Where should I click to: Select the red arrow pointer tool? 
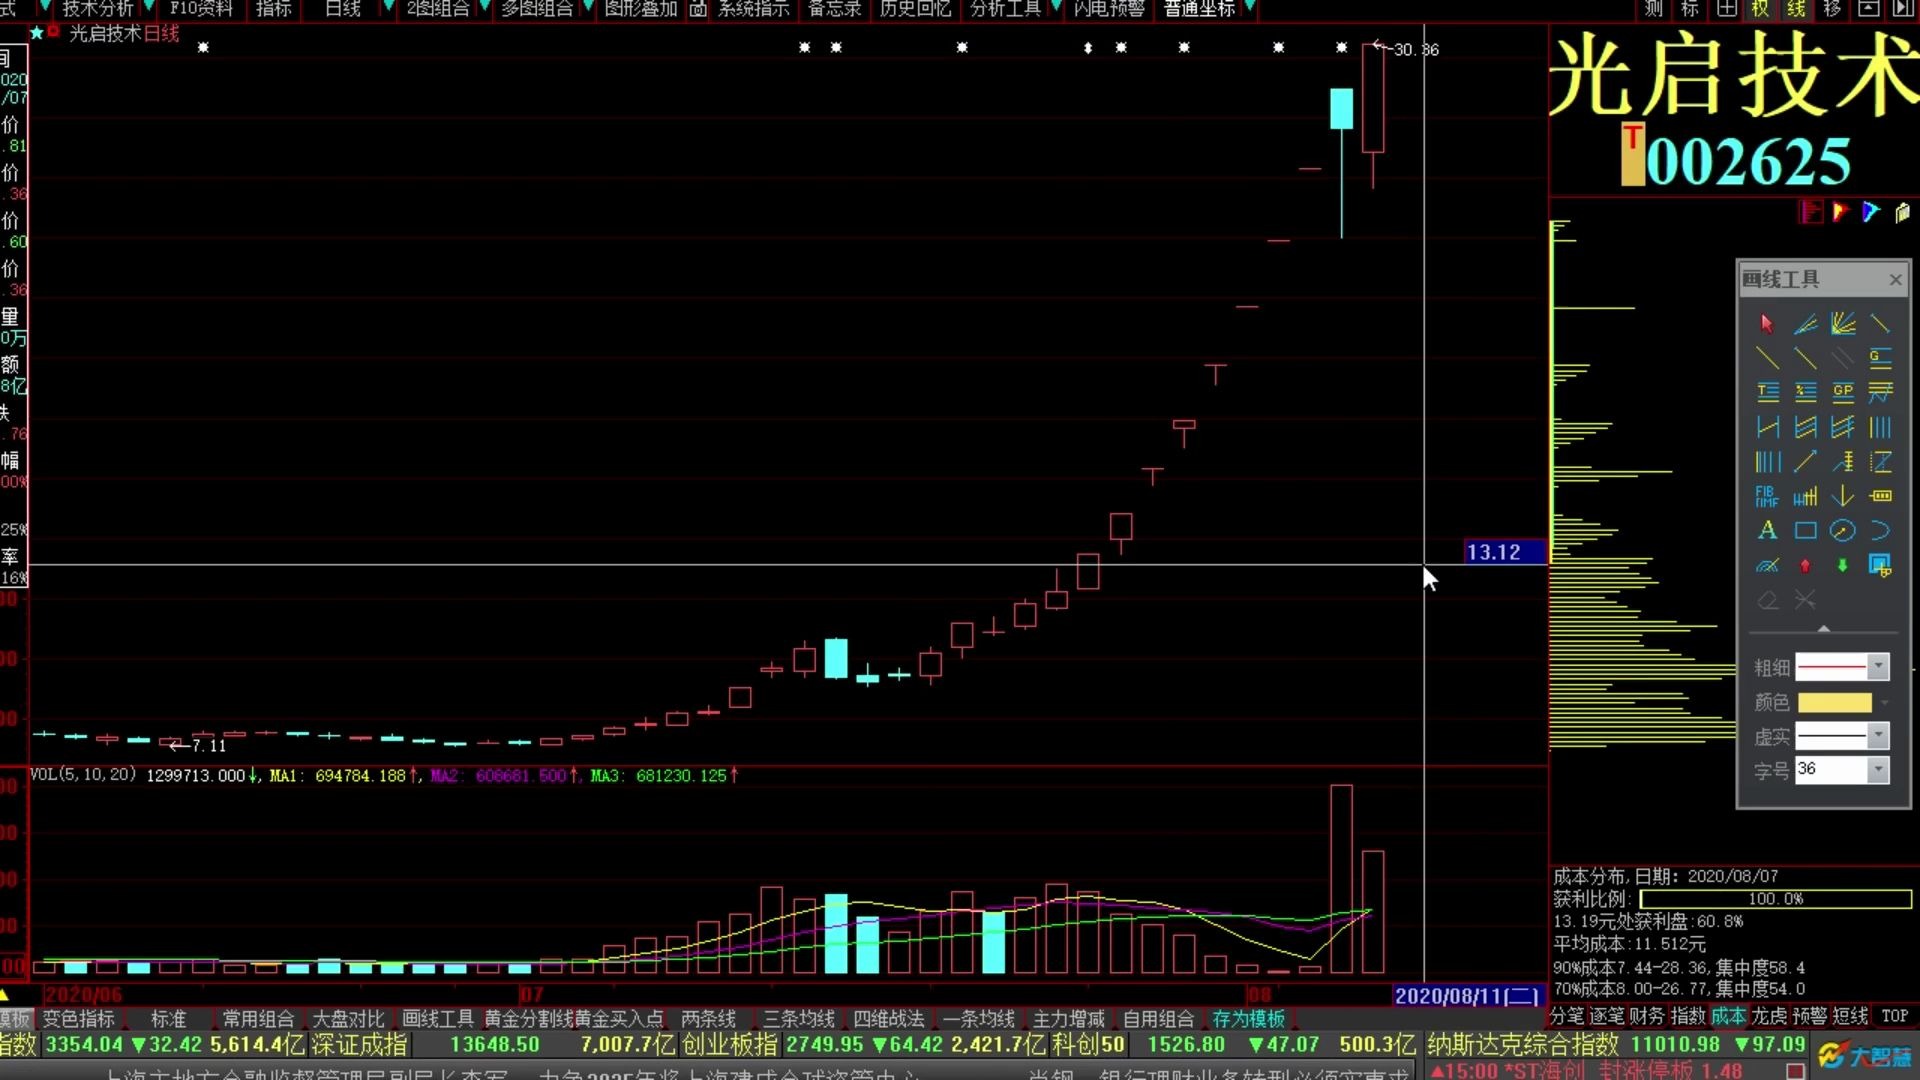click(x=1767, y=323)
